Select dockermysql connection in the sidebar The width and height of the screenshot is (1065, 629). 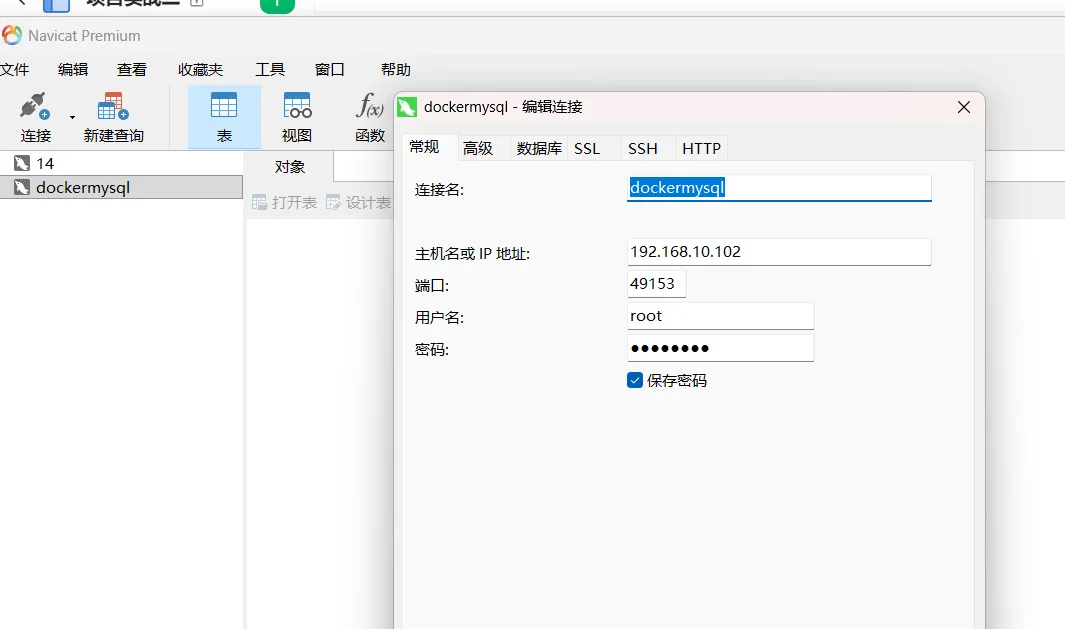pyautogui.click(x=121, y=187)
